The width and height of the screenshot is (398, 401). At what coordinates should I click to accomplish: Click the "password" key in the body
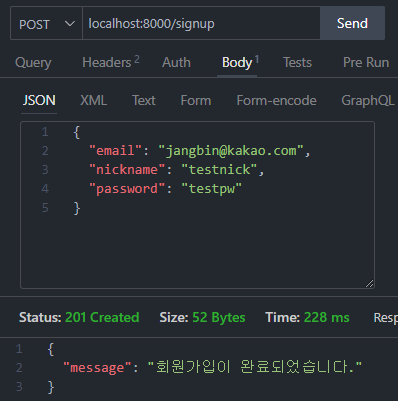(x=127, y=189)
